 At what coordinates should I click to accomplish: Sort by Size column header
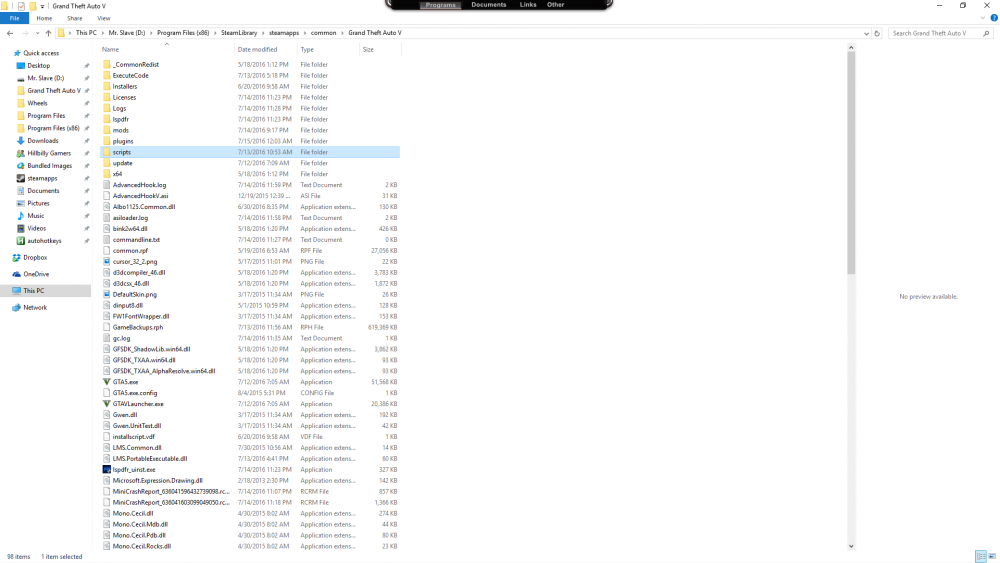(368, 50)
